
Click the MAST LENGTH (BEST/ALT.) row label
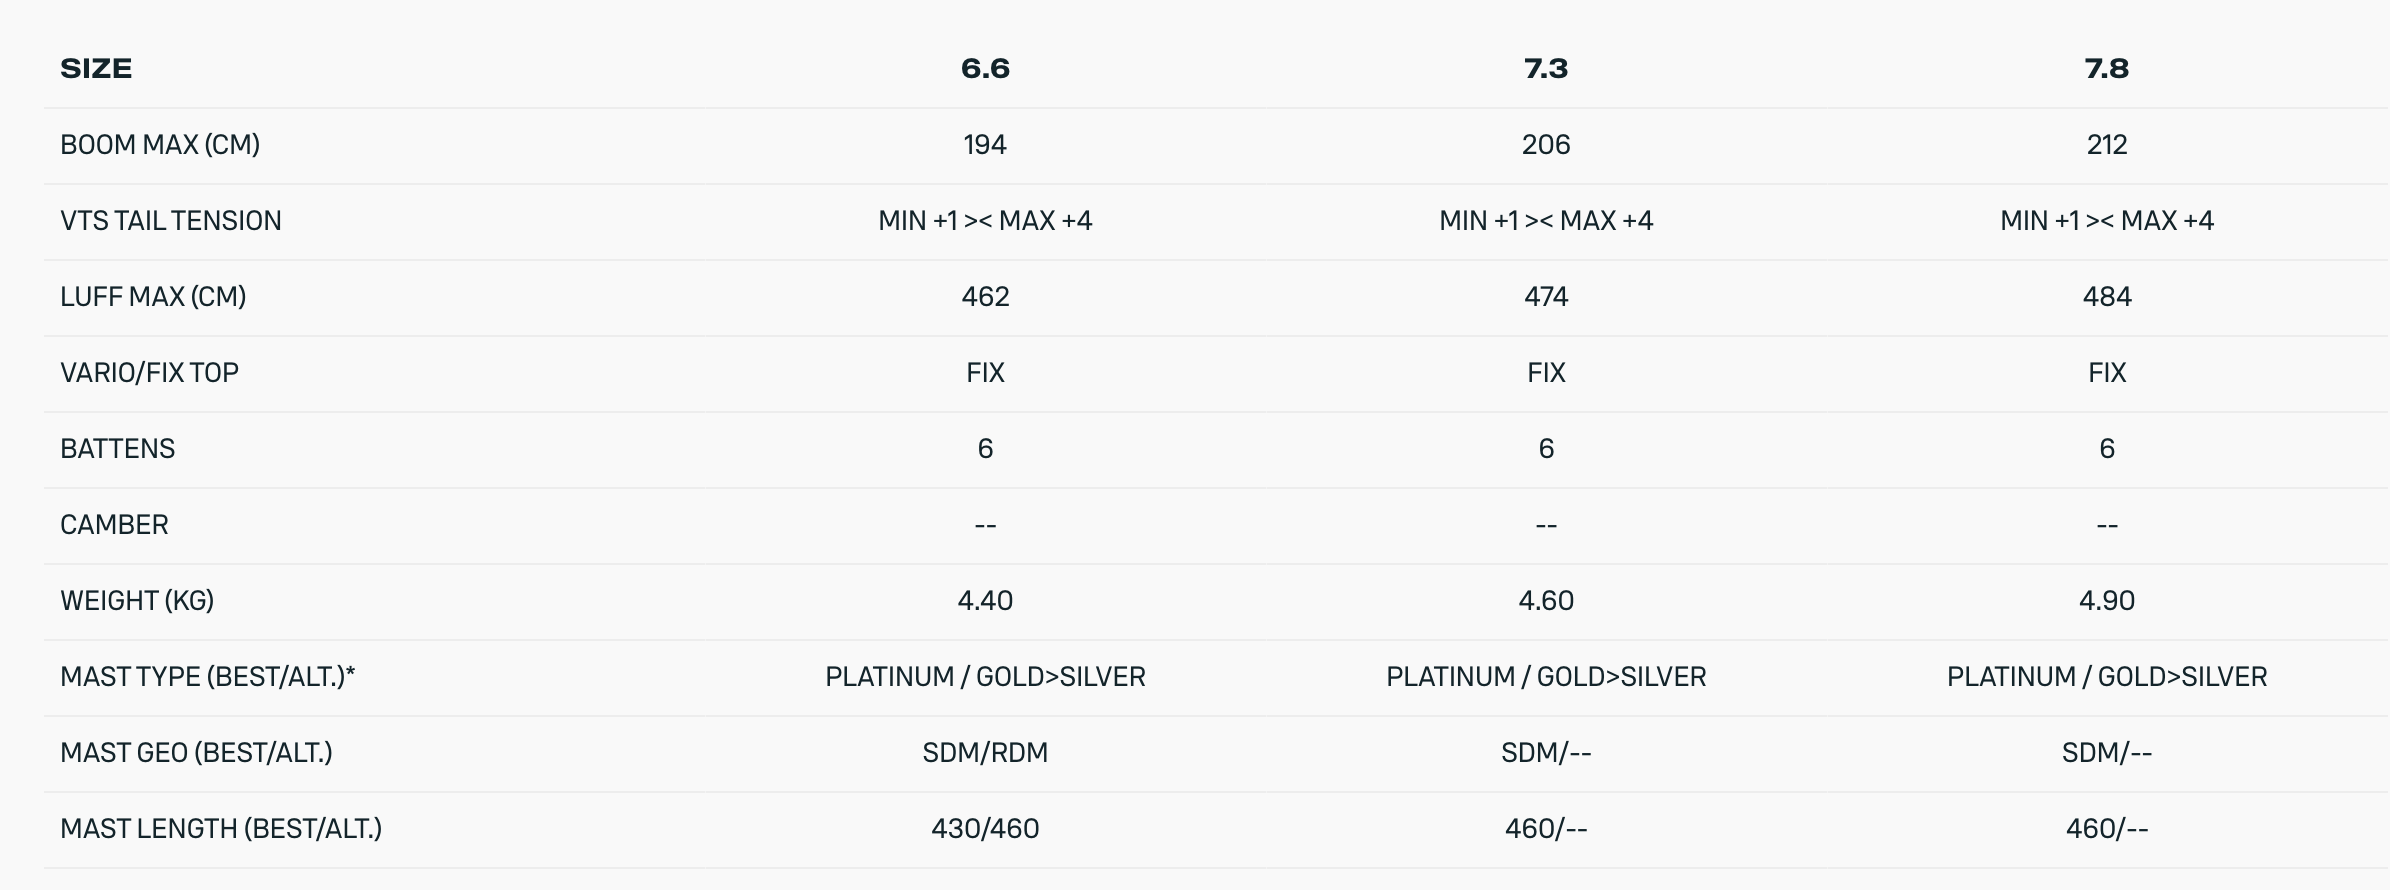pos(221,829)
